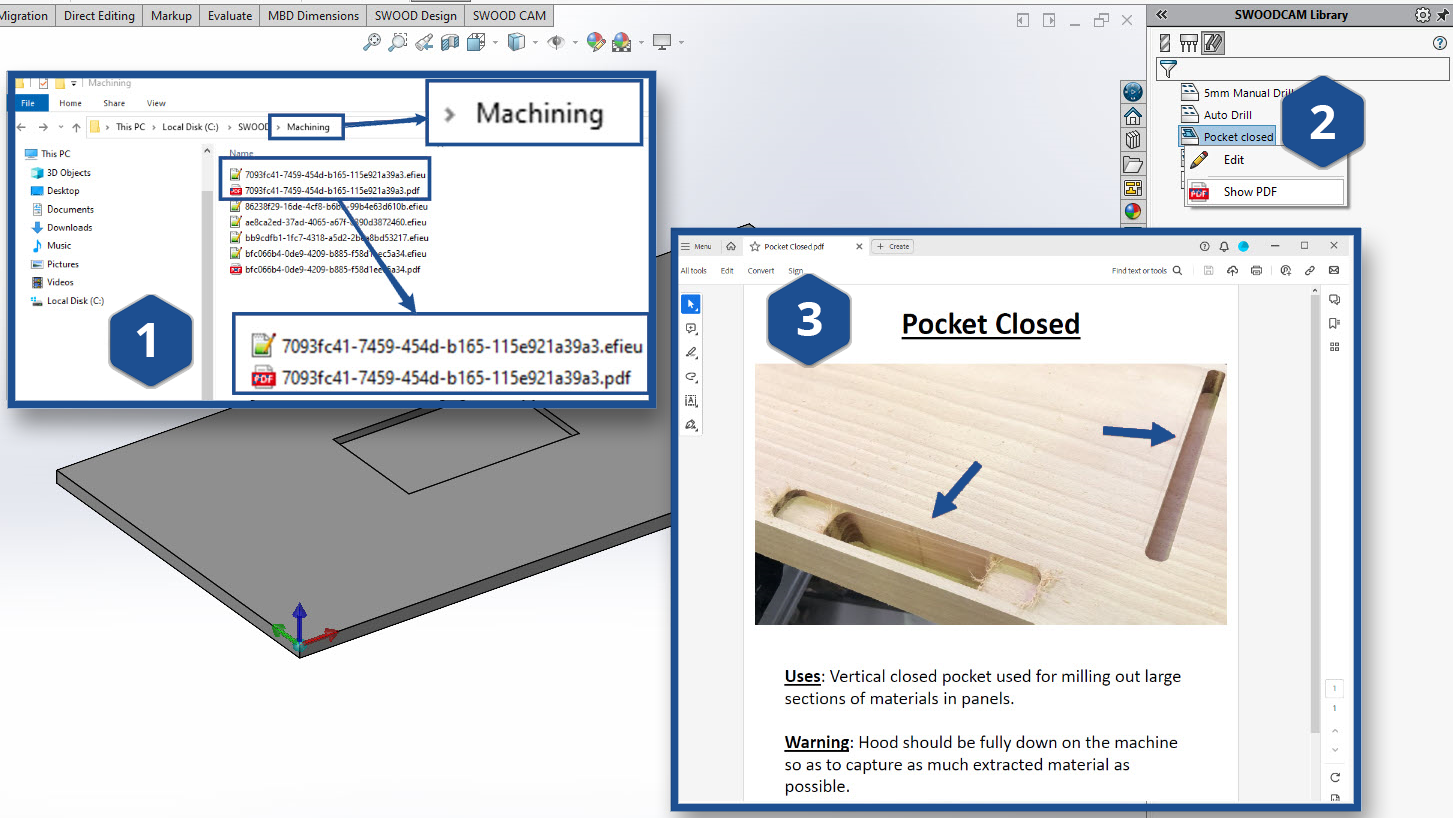This screenshot has height=818, width=1453.
Task: Choose Edit from the context menu
Action: coord(1234,160)
